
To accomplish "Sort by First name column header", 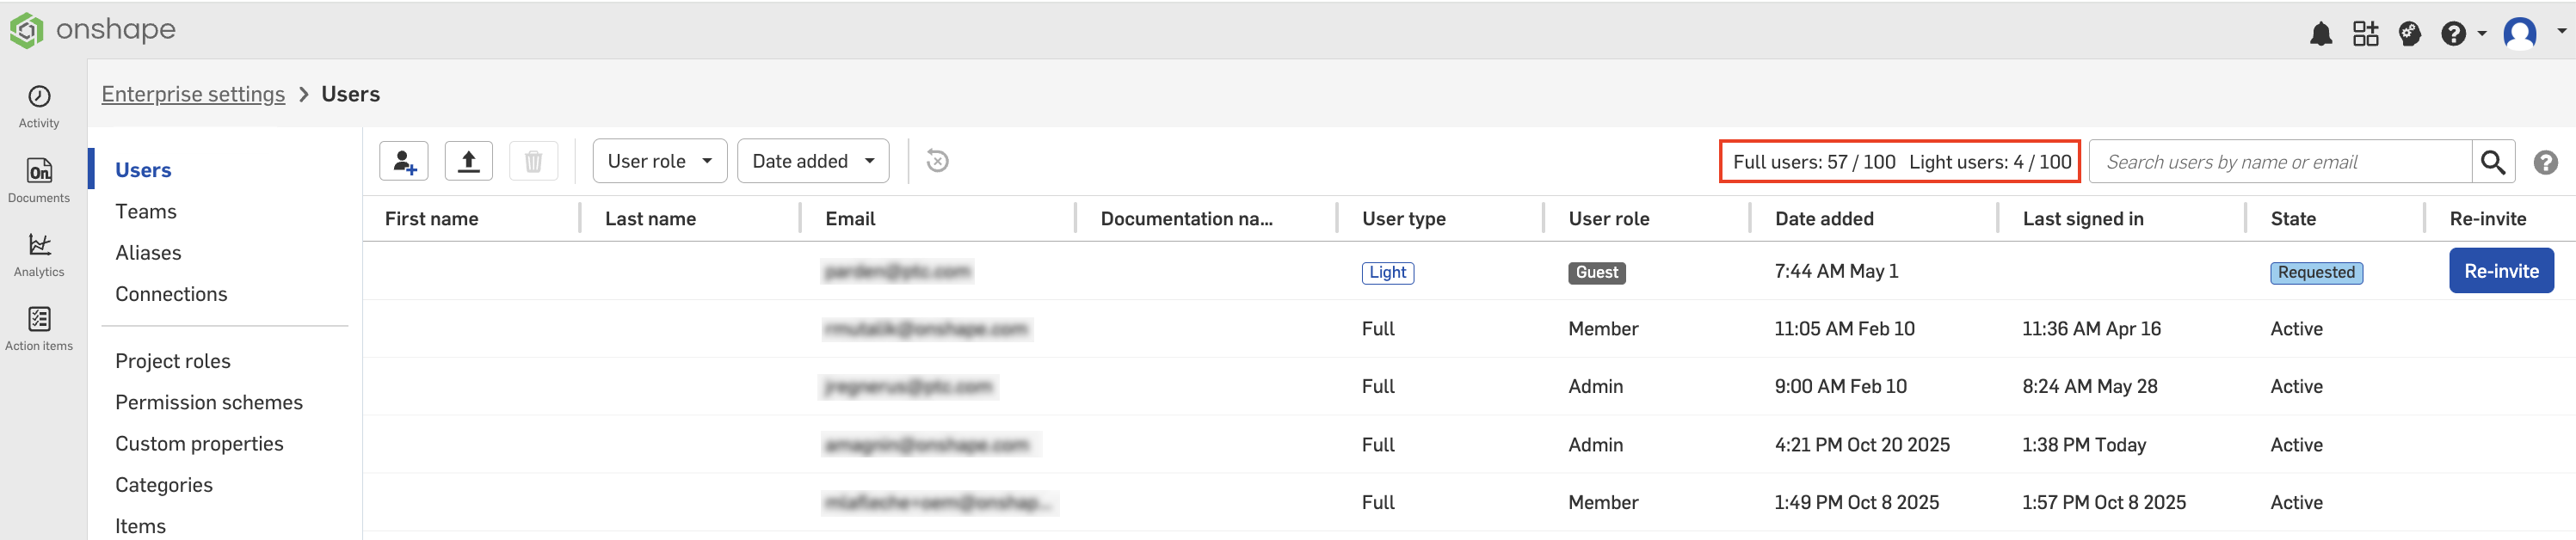I will tap(432, 219).
